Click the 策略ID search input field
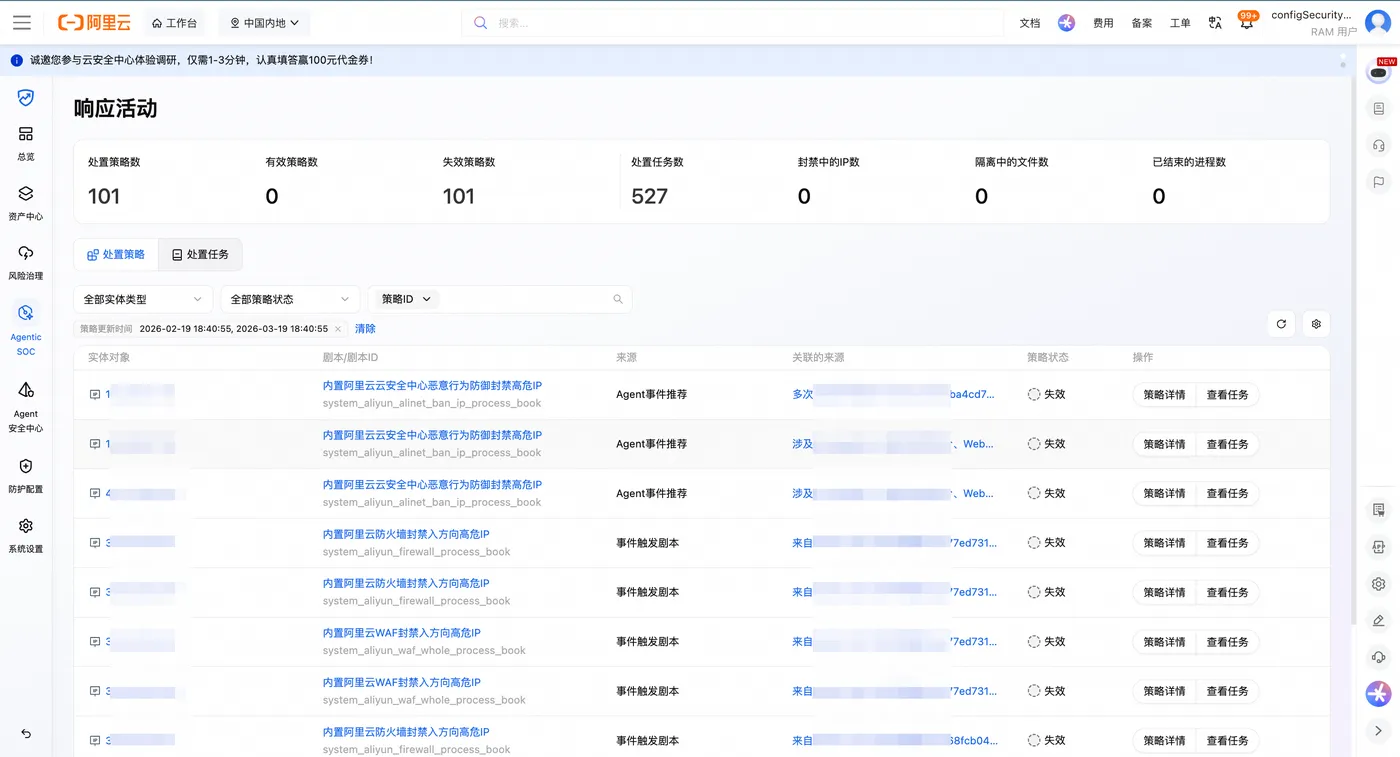Image resolution: width=1400 pixels, height=757 pixels. point(523,299)
